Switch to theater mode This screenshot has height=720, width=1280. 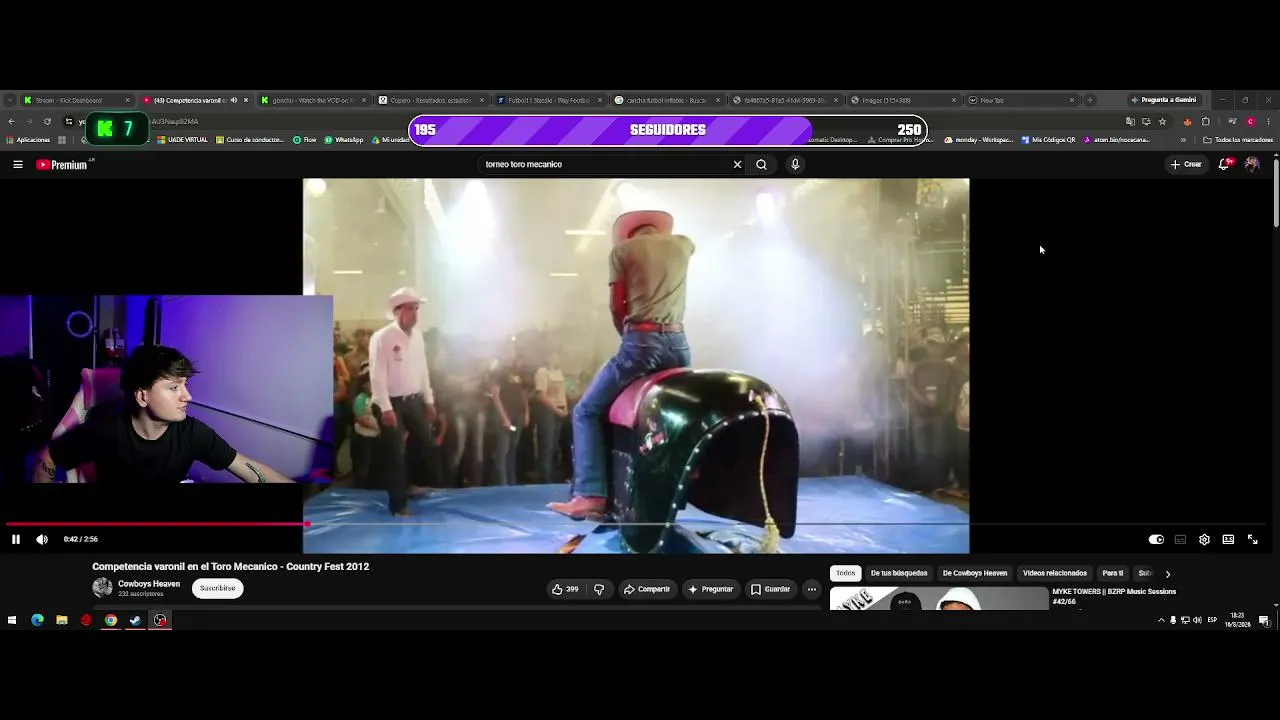pyautogui.click(x=1228, y=540)
